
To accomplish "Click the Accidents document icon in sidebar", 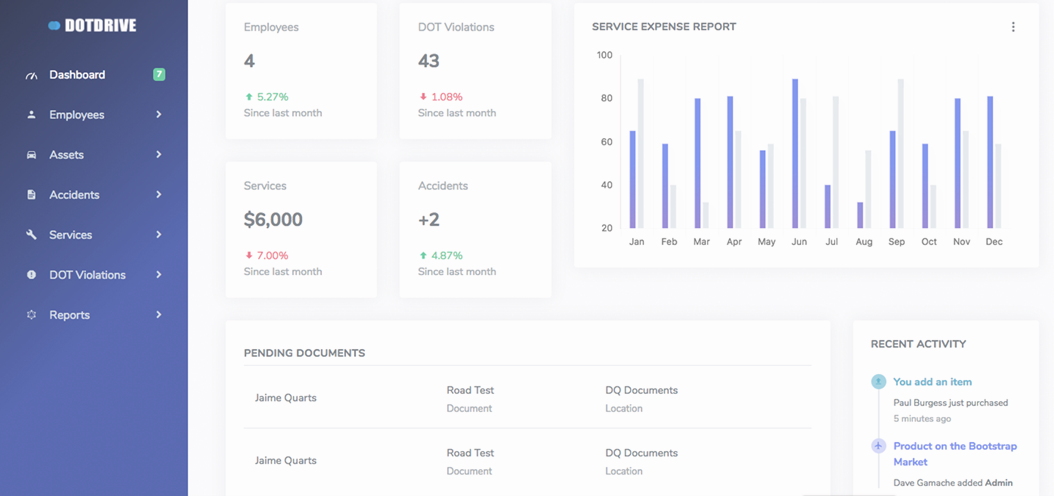I will pyautogui.click(x=31, y=195).
